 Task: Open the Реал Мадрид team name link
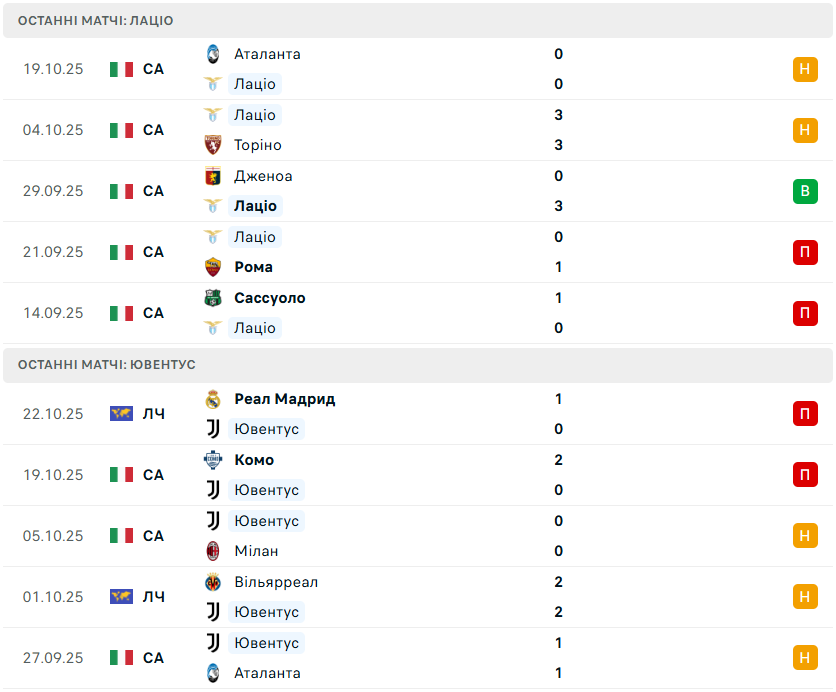(x=285, y=399)
